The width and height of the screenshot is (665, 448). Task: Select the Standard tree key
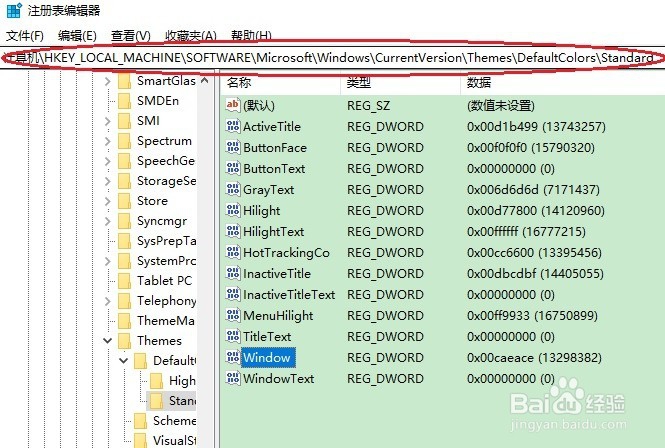(x=182, y=400)
